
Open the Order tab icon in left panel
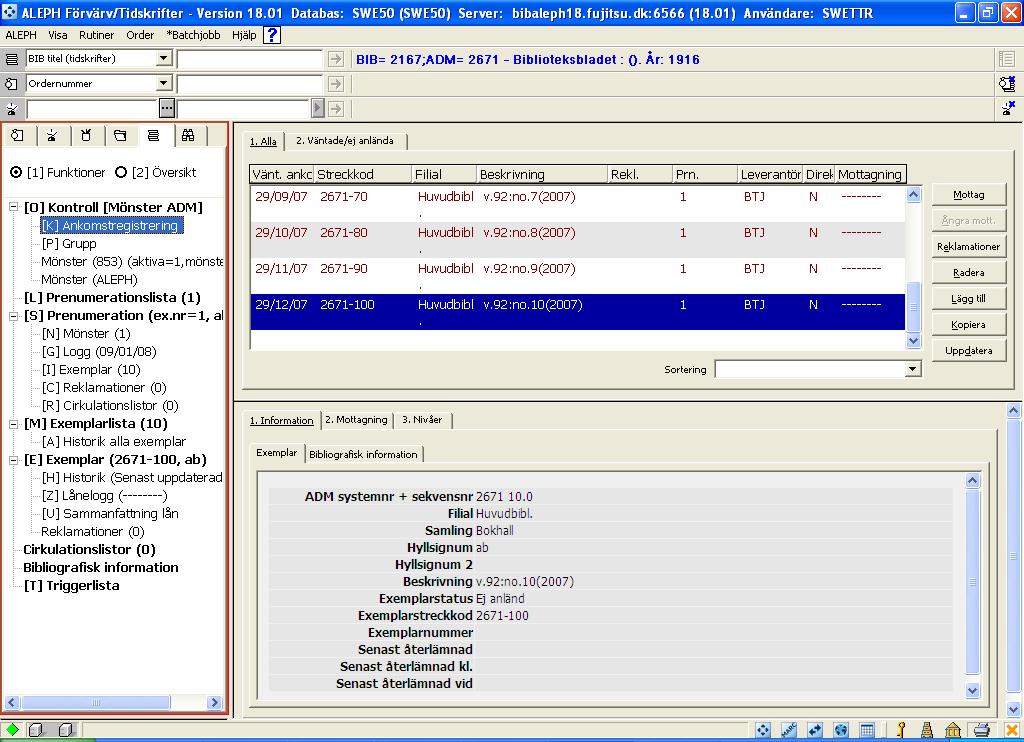[x=18, y=135]
